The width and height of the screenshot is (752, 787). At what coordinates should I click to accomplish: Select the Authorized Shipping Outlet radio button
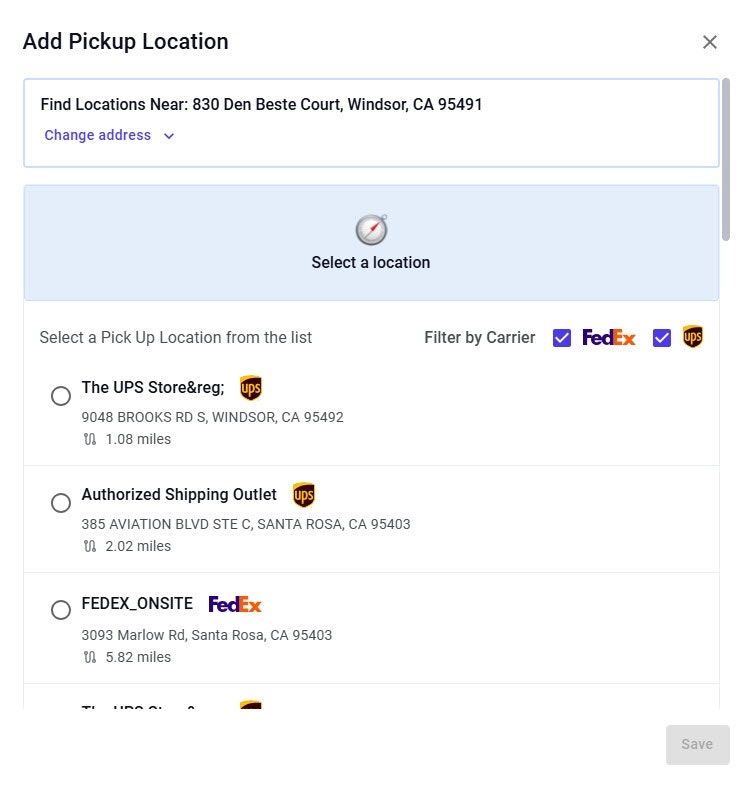coord(61,503)
